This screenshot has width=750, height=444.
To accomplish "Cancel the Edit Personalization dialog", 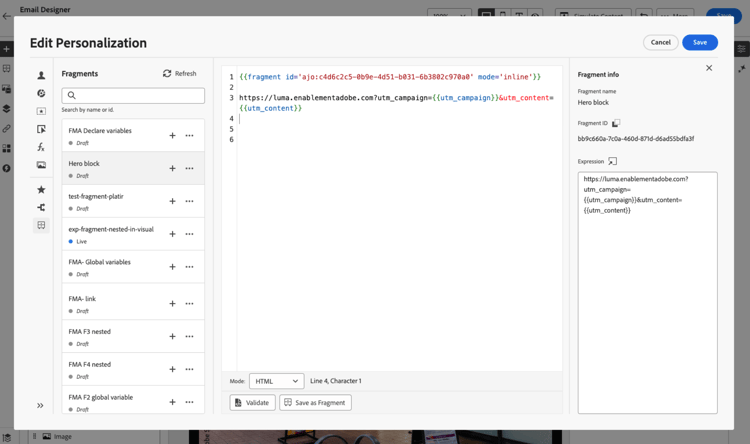I will tap(661, 42).
